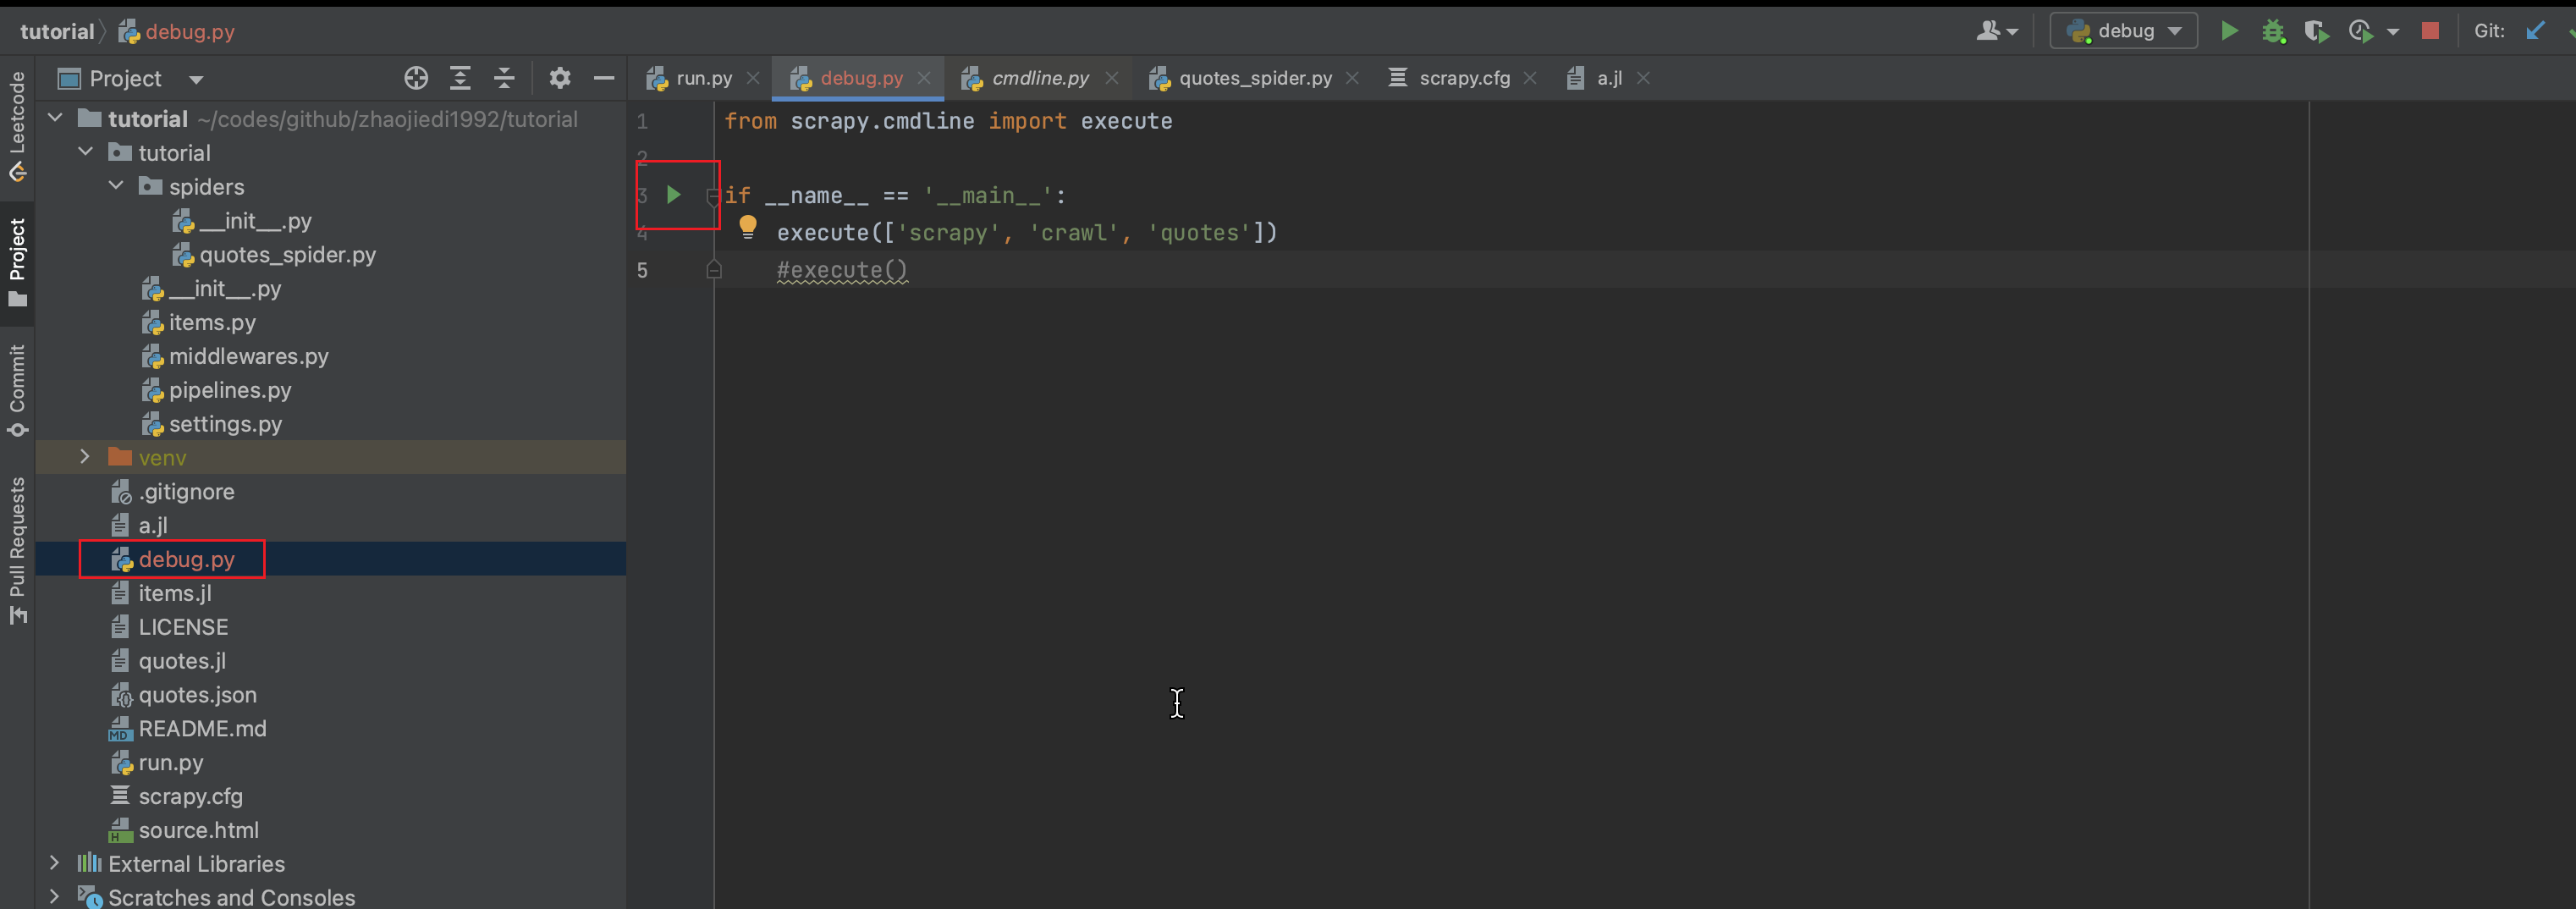Collapse all items in the project tree
2576x909 pixels.
coord(504,78)
